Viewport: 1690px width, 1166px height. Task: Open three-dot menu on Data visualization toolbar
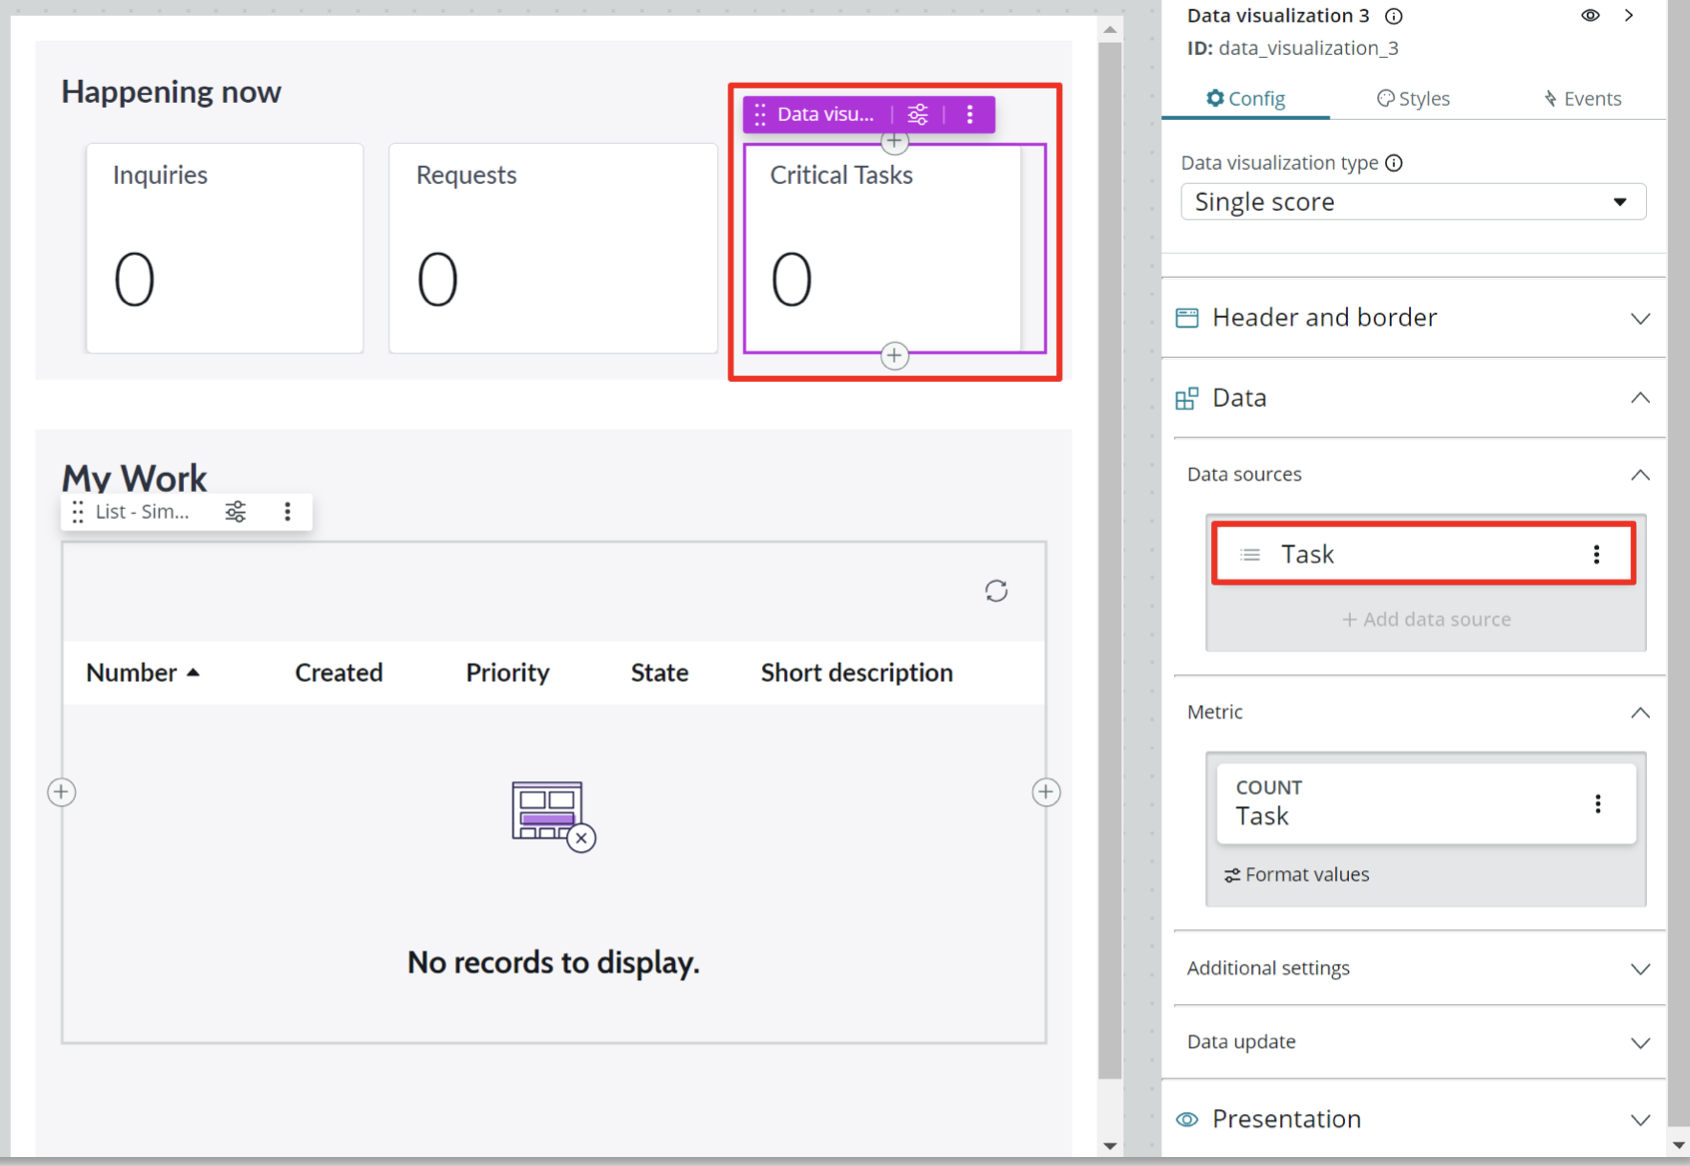[970, 114]
